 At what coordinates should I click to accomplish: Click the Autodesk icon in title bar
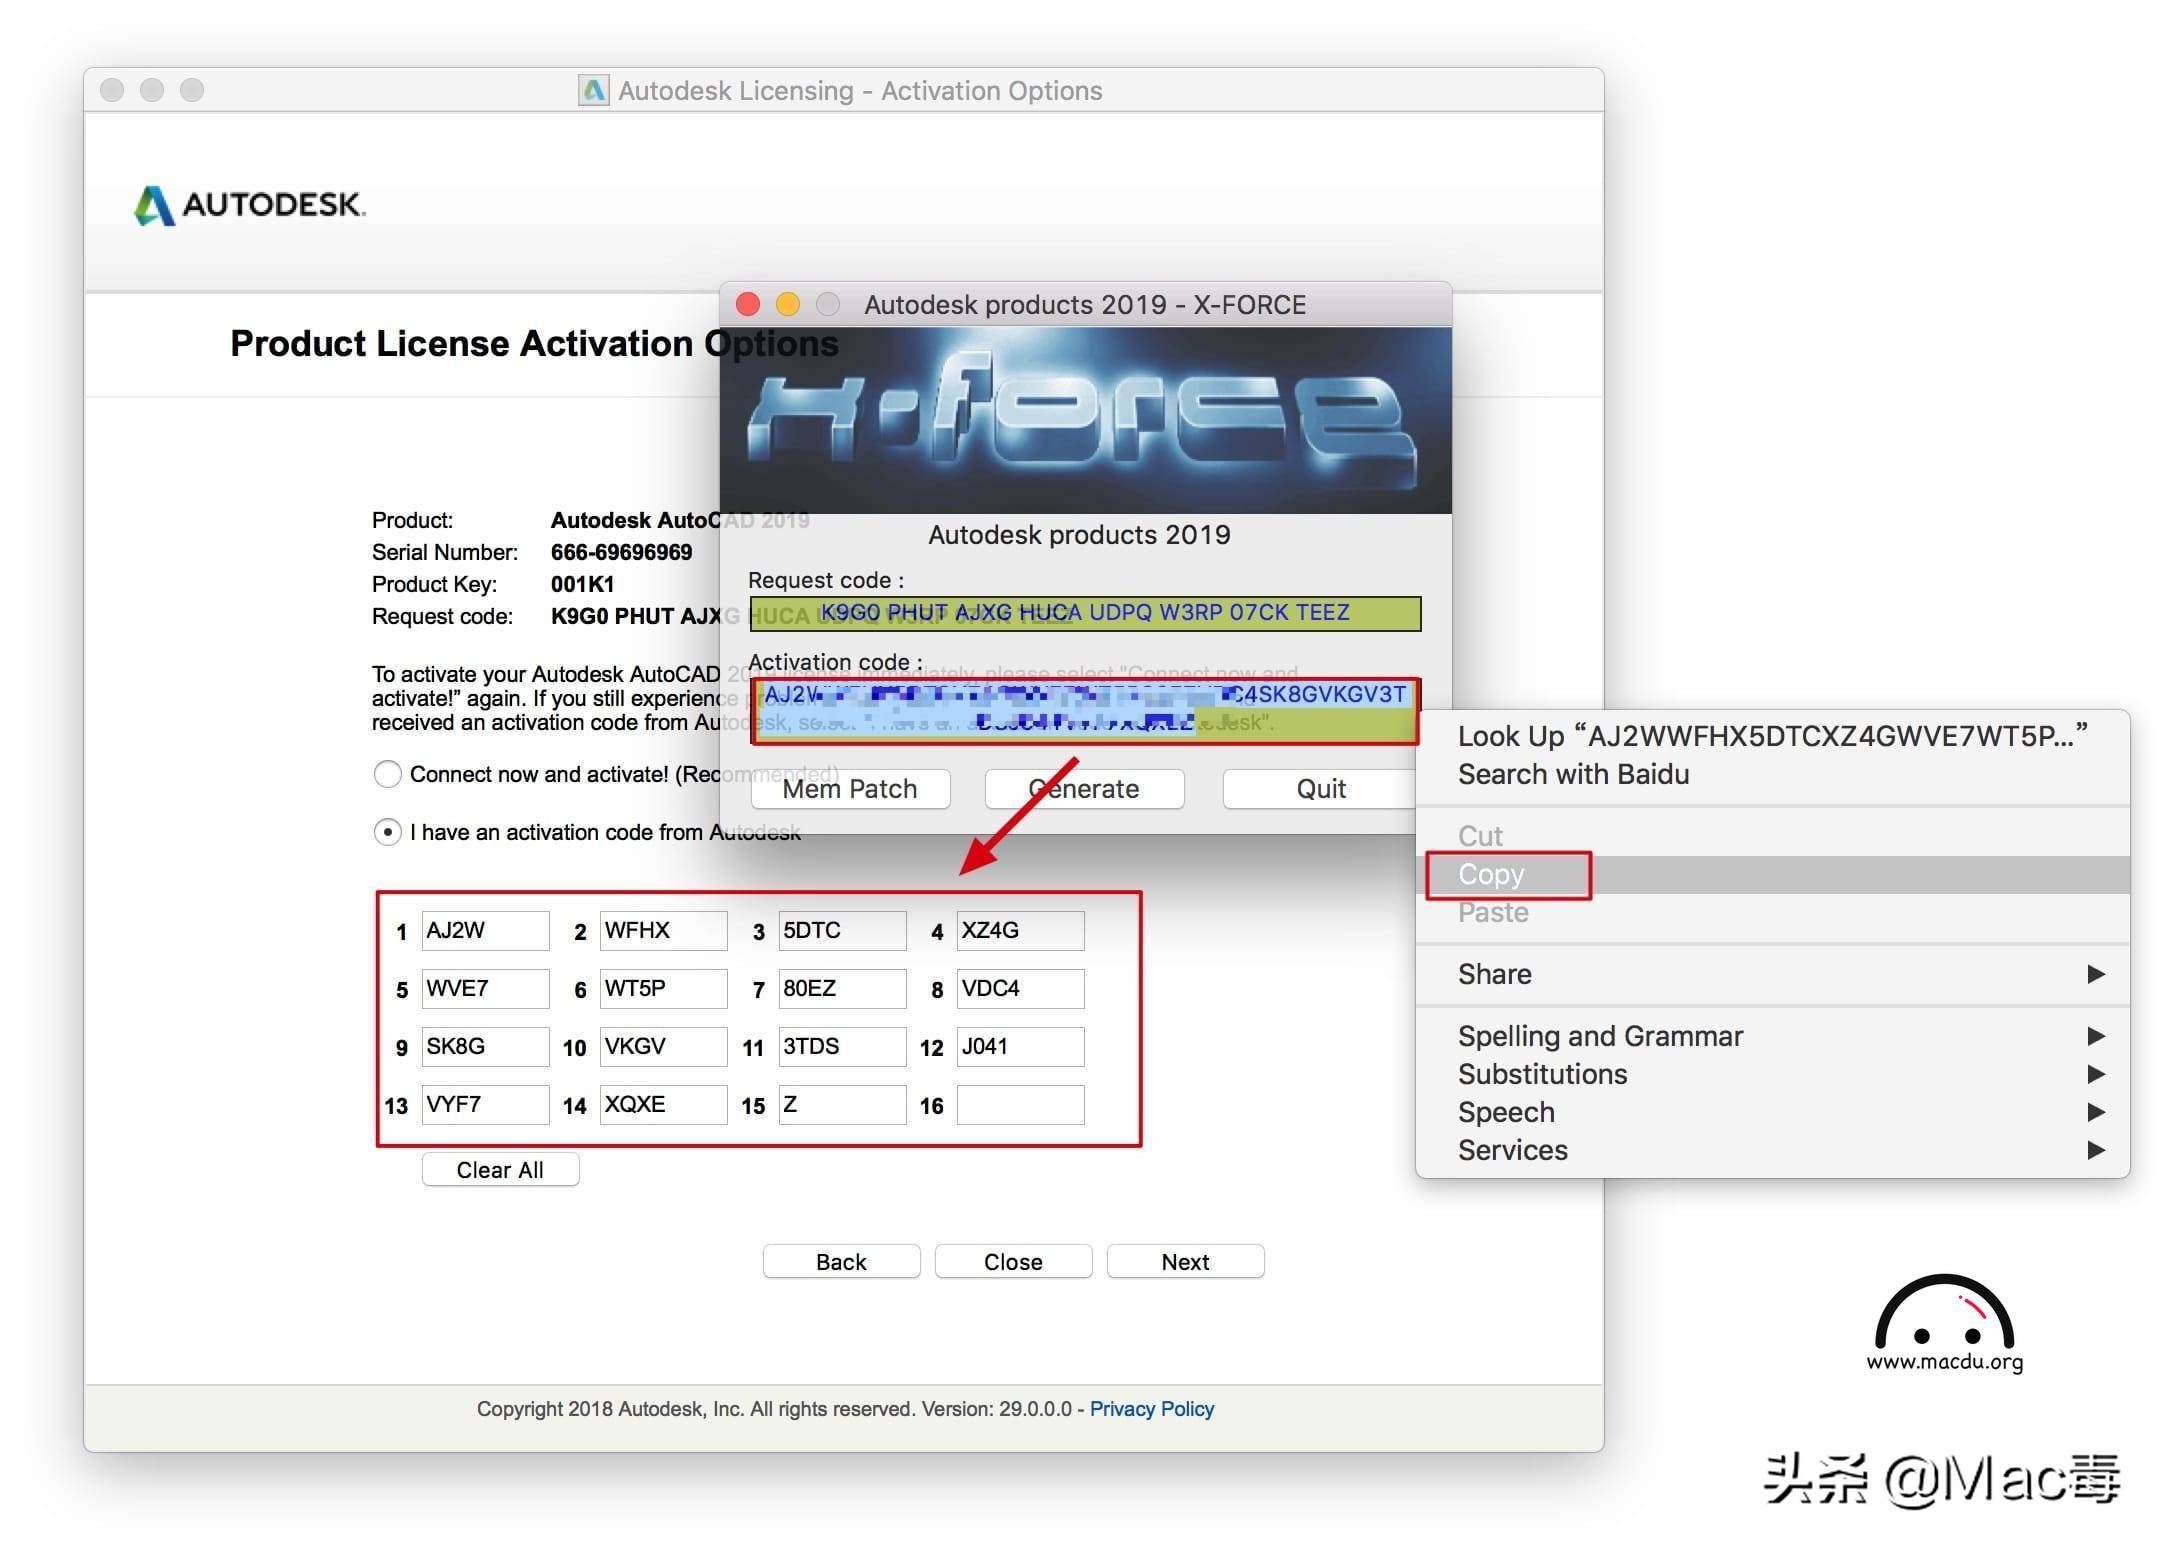593,90
